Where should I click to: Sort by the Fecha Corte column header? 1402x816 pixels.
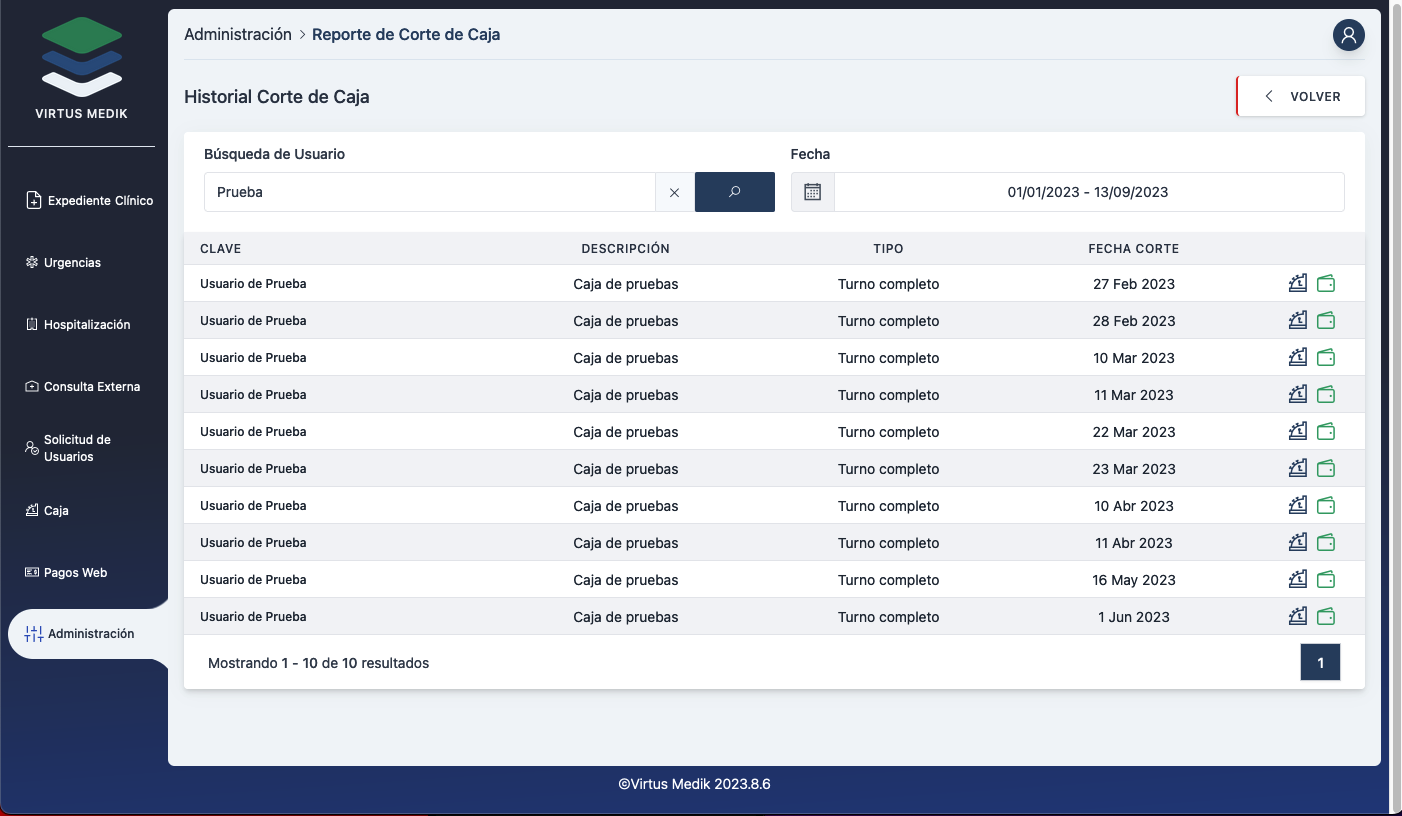[x=1133, y=249]
